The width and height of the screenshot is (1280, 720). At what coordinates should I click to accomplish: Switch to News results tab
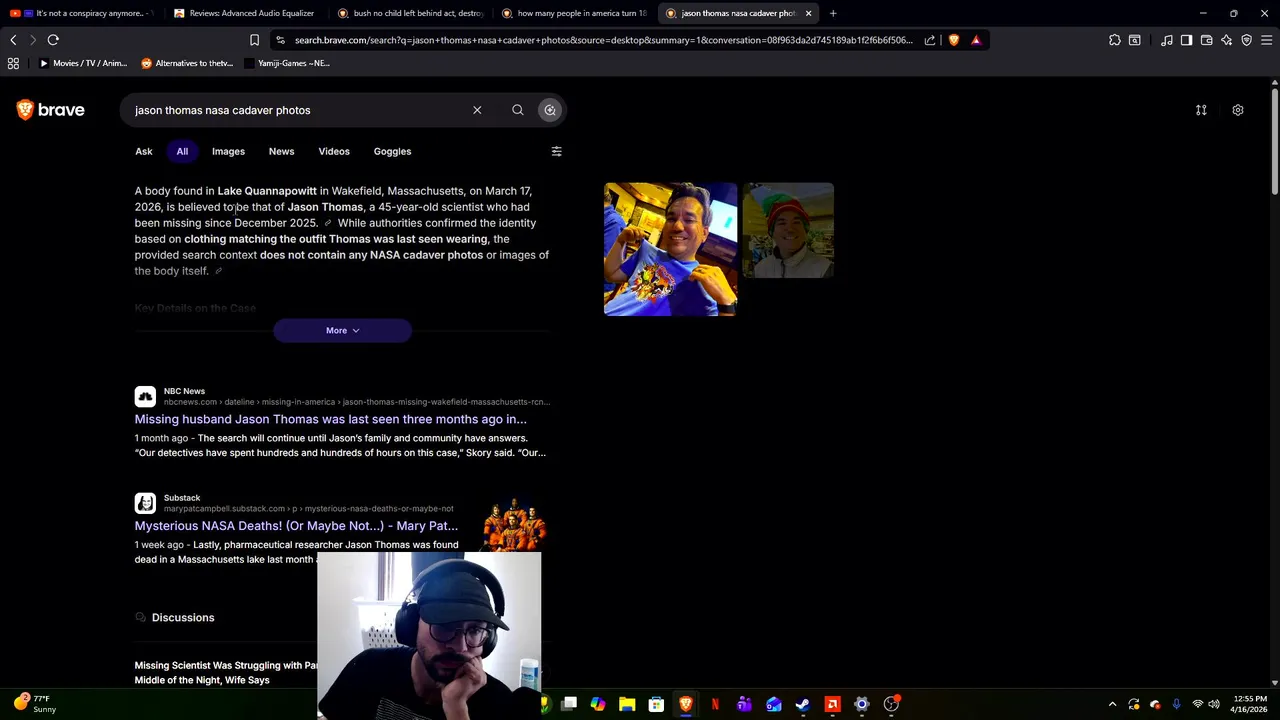point(281,151)
